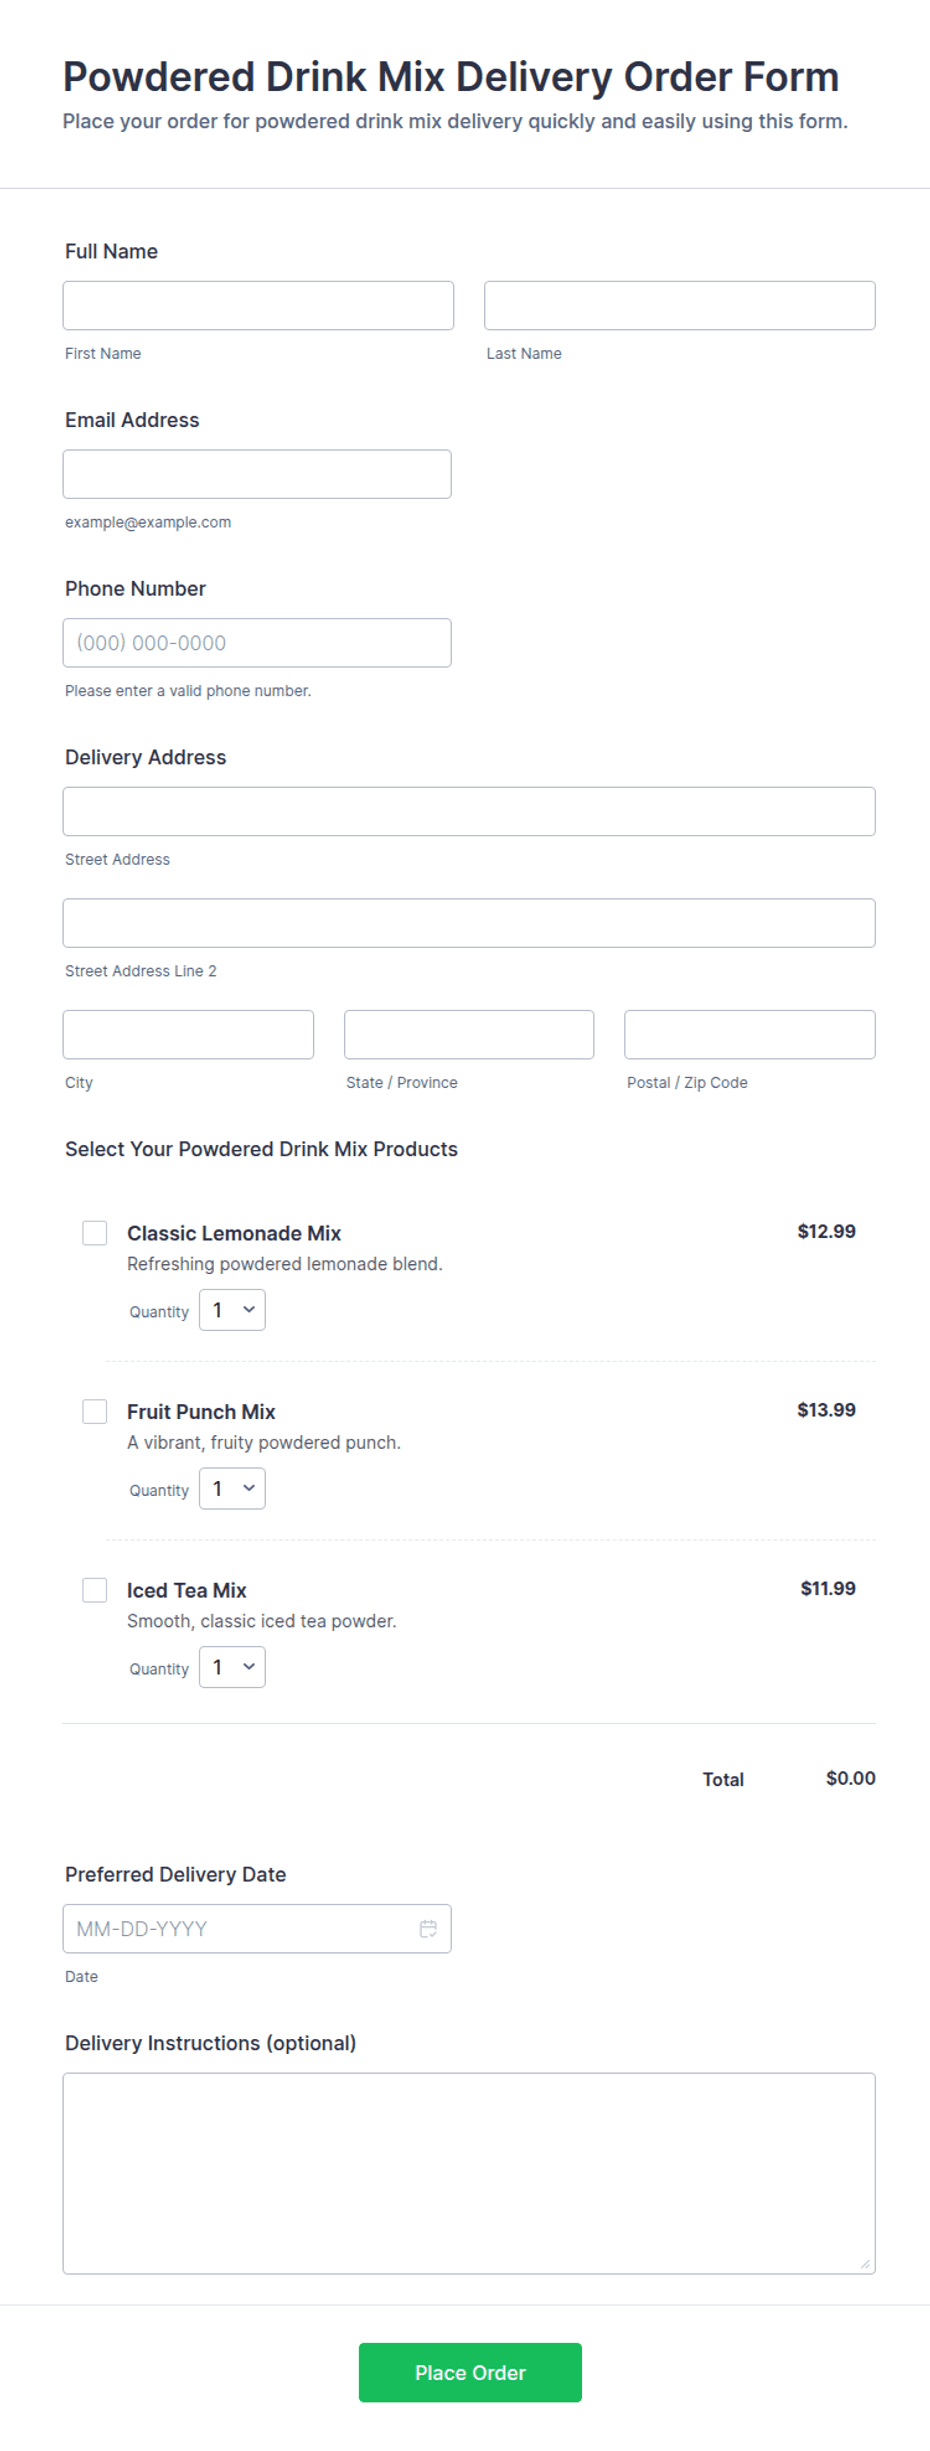
Task: Click the City input box
Action: (x=188, y=1034)
